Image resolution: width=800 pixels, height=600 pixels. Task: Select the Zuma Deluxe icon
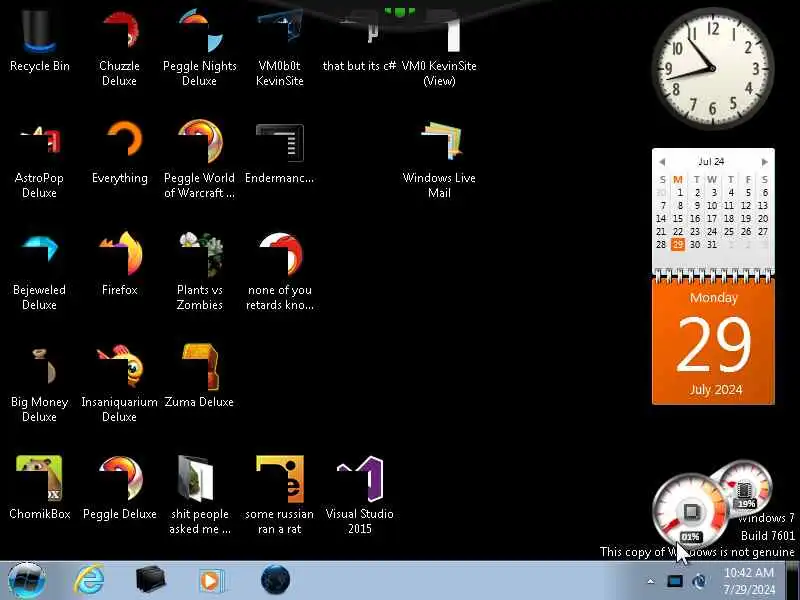pos(199,377)
